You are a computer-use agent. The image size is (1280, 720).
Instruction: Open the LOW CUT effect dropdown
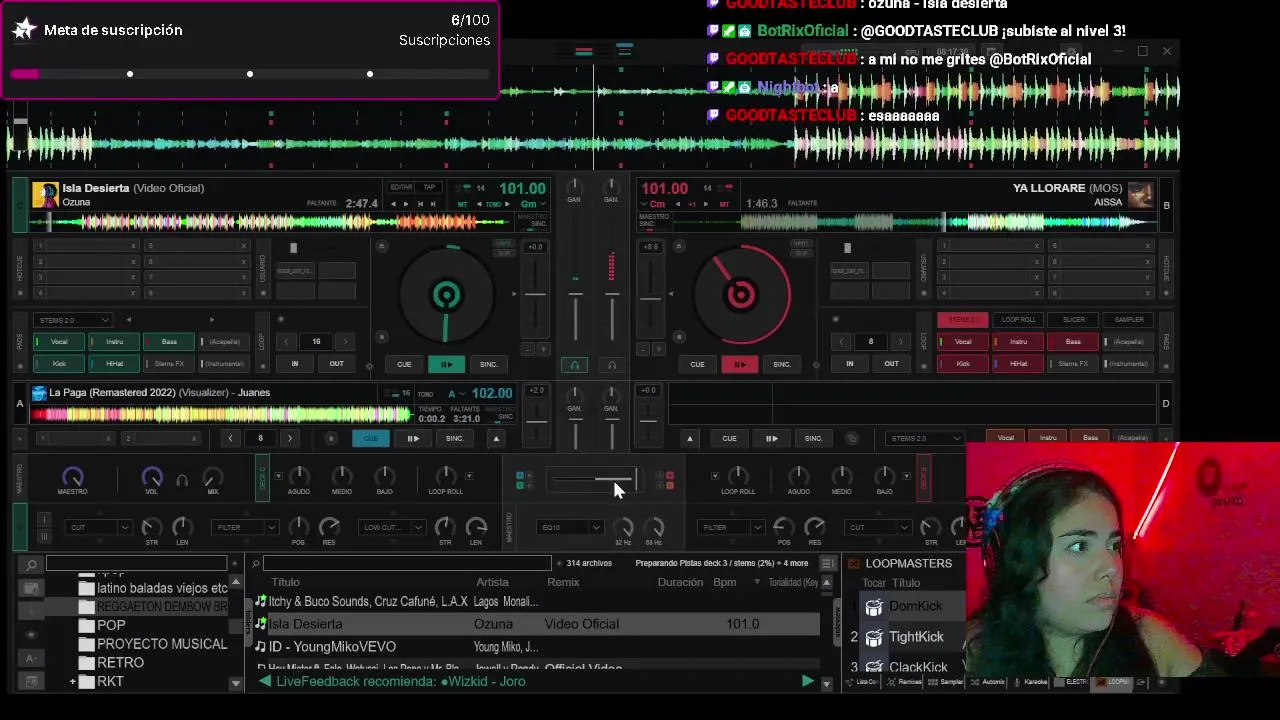[x=392, y=527]
